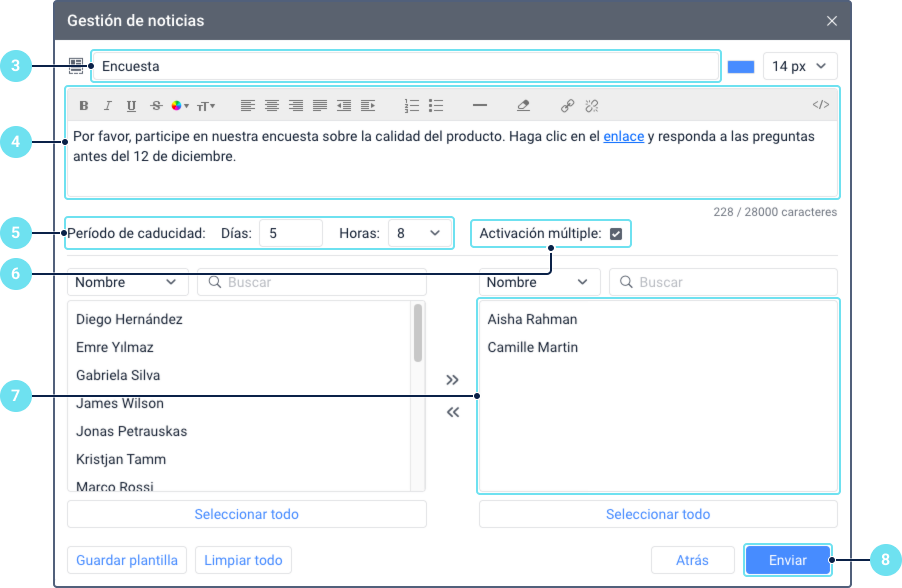Uncheck the Activación múltiple checkbox
Image resolution: width=902 pixels, height=588 pixels.
[x=616, y=234]
